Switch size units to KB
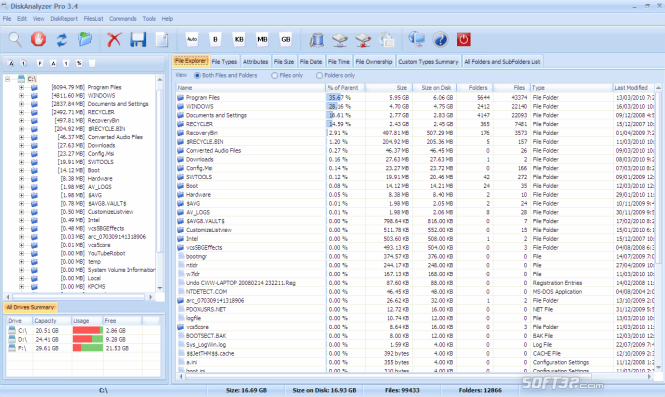Screen dimensions: 665x397 pyautogui.click(x=239, y=39)
